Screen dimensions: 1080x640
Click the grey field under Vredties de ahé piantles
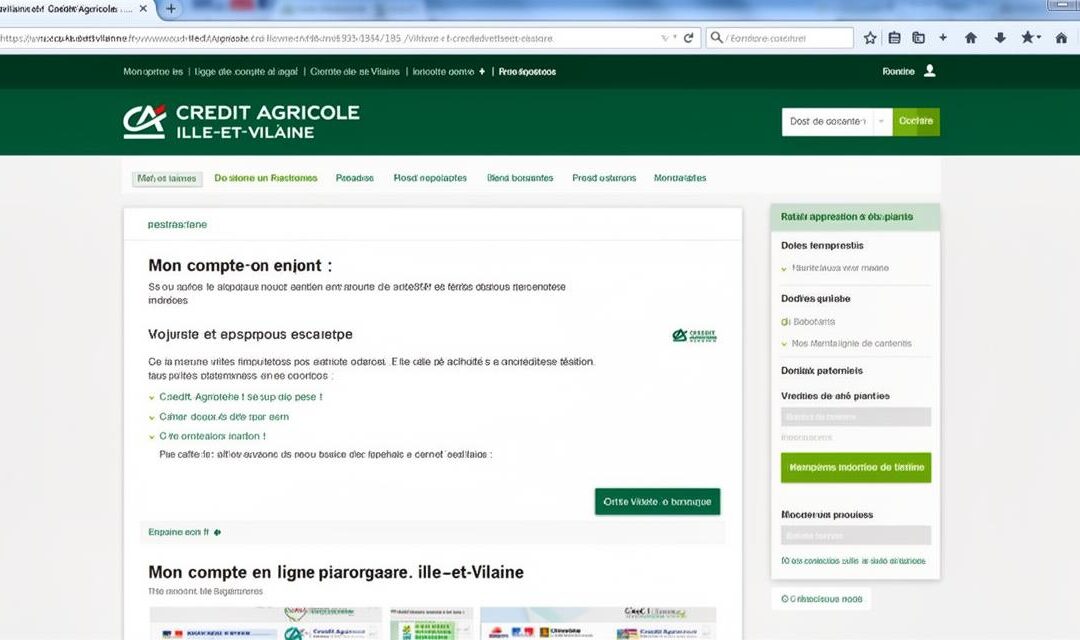coord(856,417)
